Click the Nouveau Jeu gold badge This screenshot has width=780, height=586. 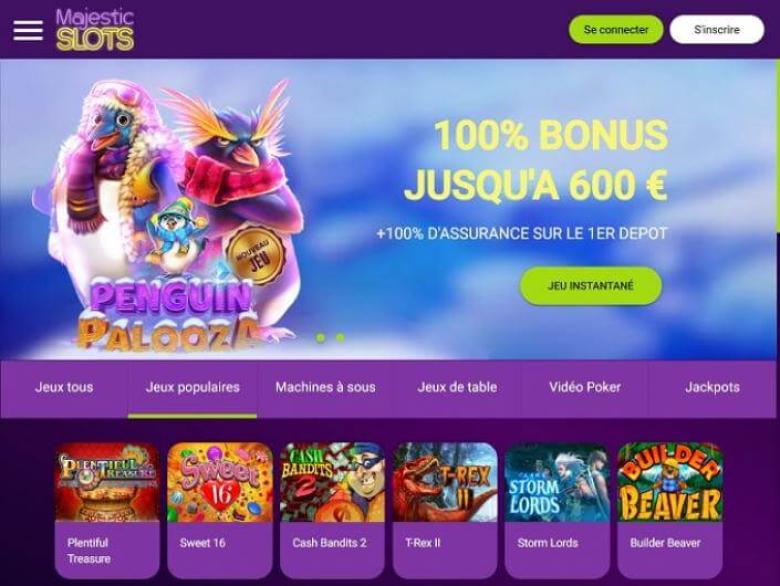point(256,255)
